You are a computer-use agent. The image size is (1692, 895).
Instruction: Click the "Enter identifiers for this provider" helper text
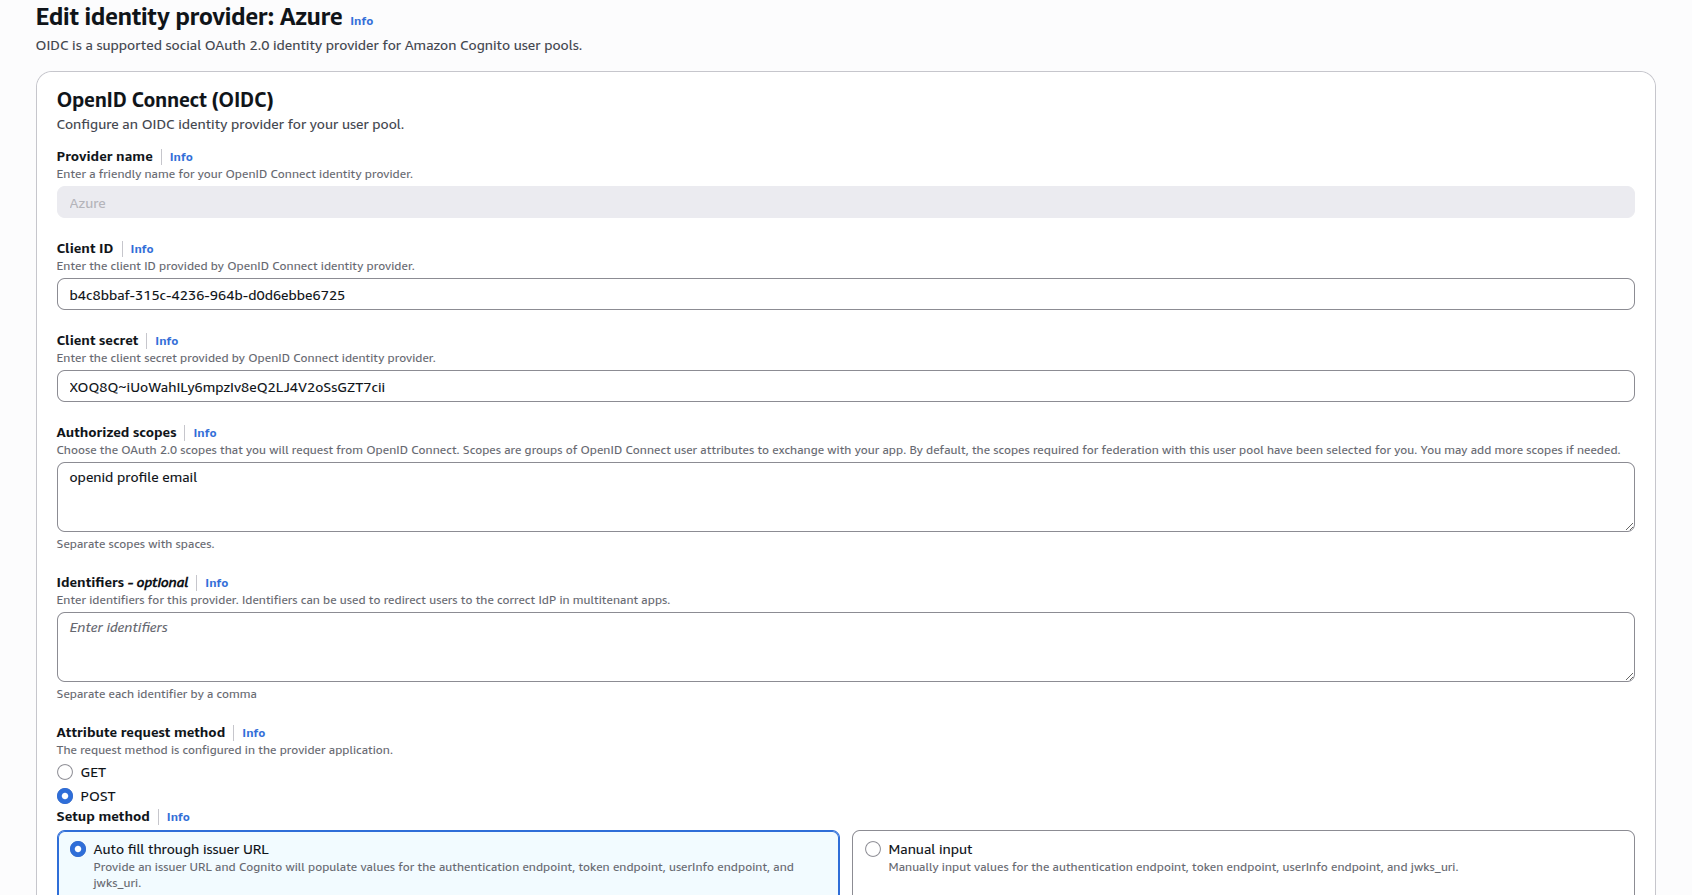click(x=363, y=600)
